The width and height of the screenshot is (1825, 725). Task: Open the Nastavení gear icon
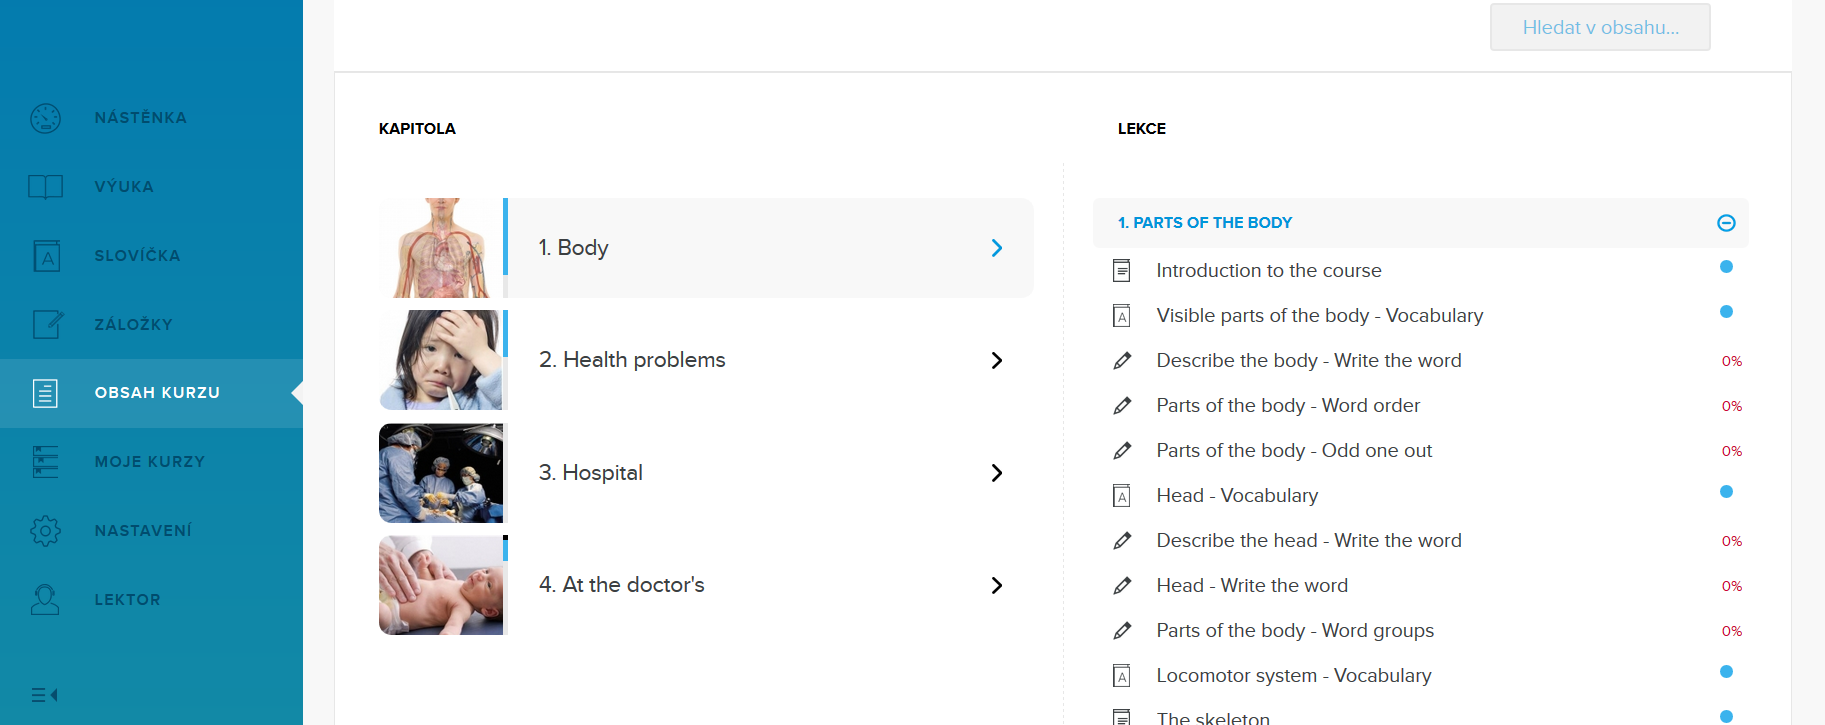click(x=45, y=531)
